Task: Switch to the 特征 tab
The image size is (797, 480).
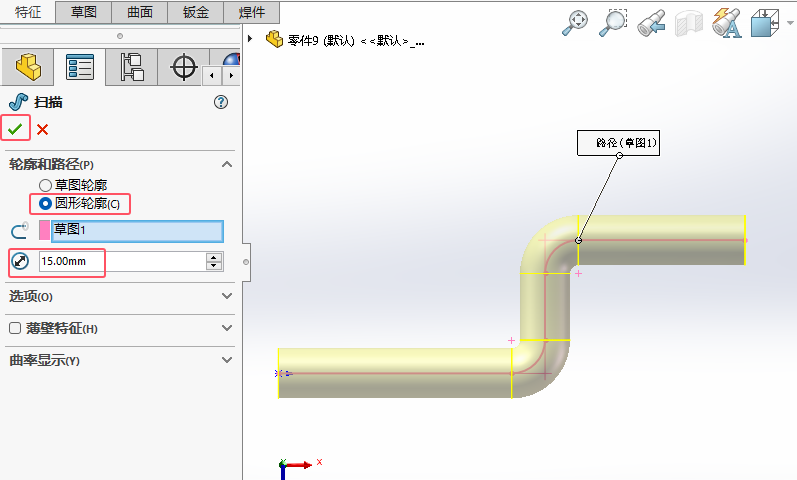Action: 27,12
